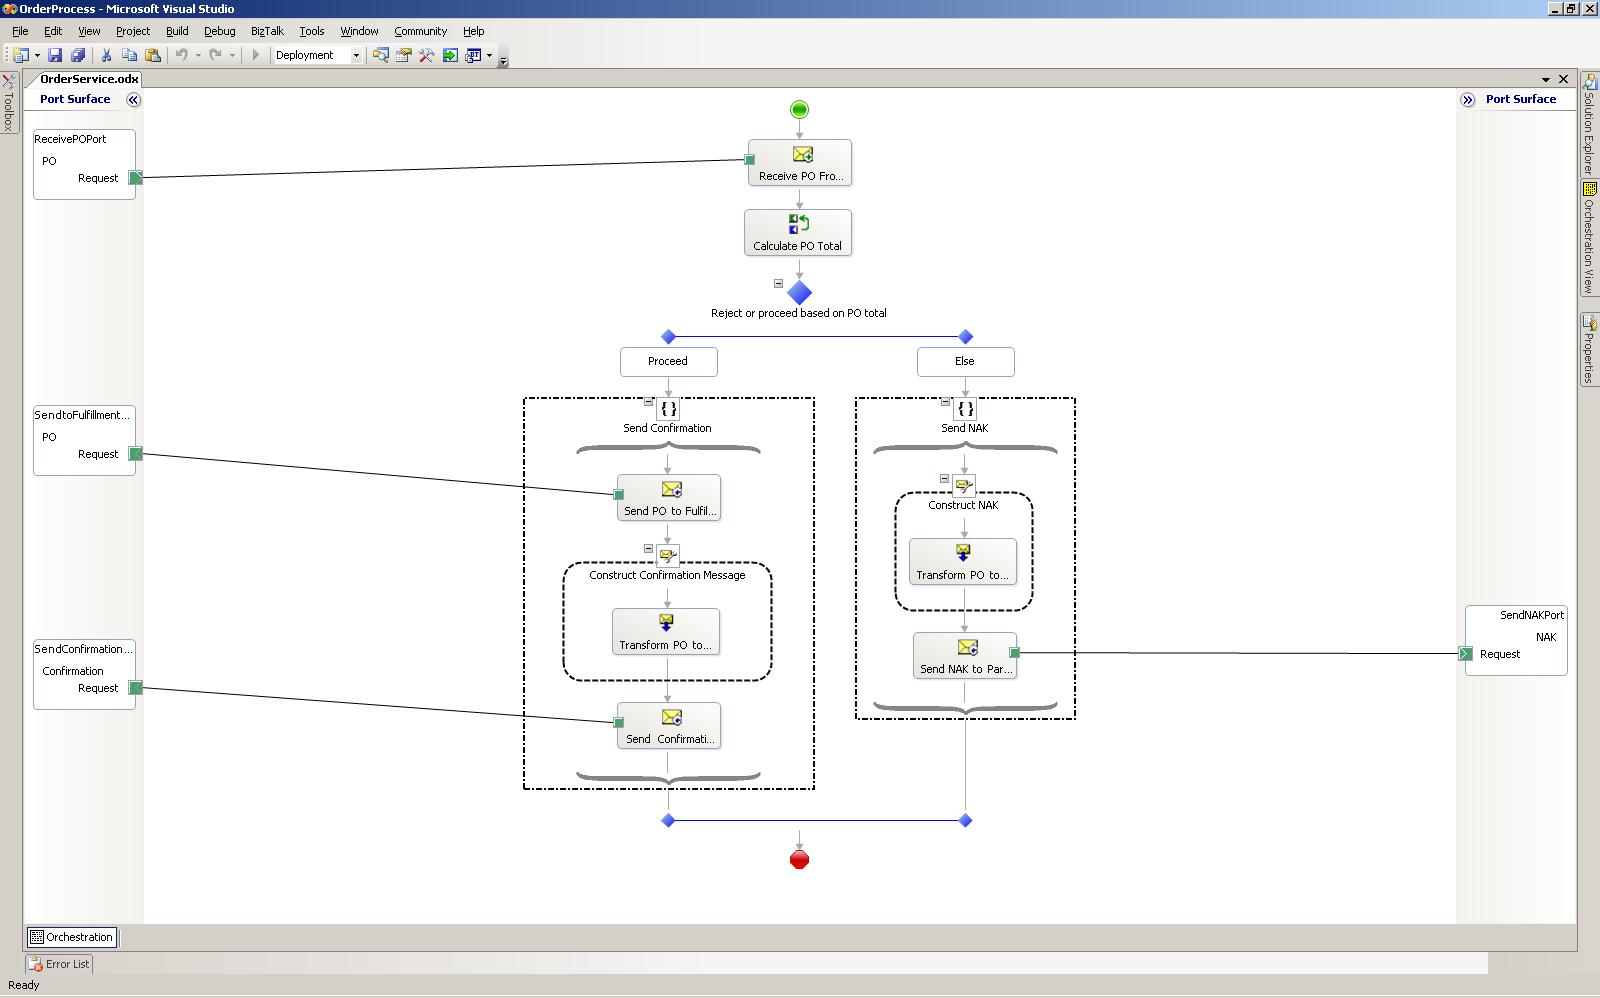Click the New Project toolbar icon
Screen dimensions: 1600x998
click(x=20, y=55)
